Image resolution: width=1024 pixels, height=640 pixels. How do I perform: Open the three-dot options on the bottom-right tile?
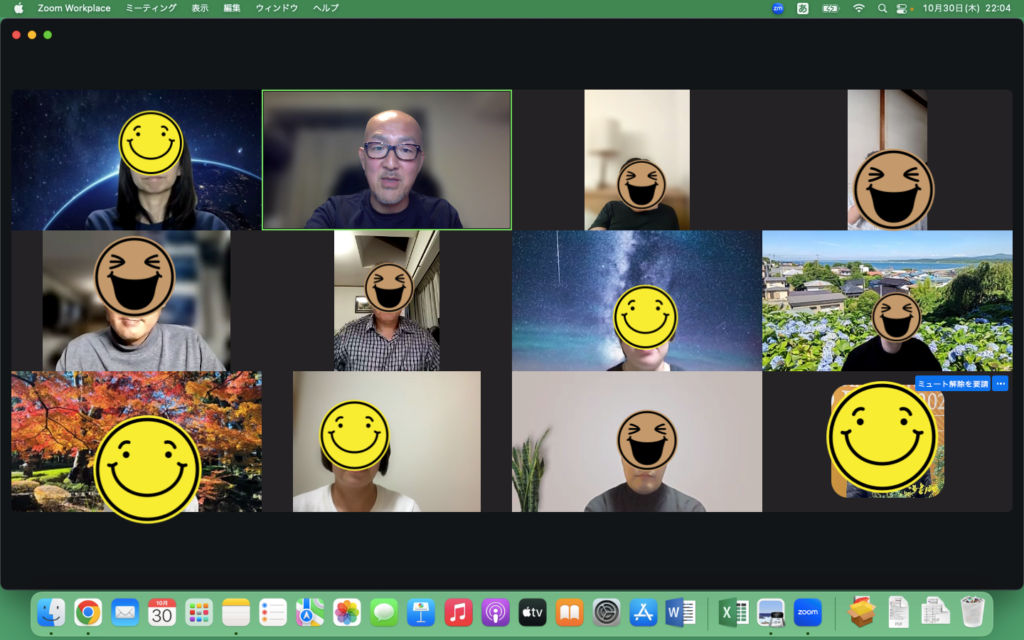click(1000, 384)
